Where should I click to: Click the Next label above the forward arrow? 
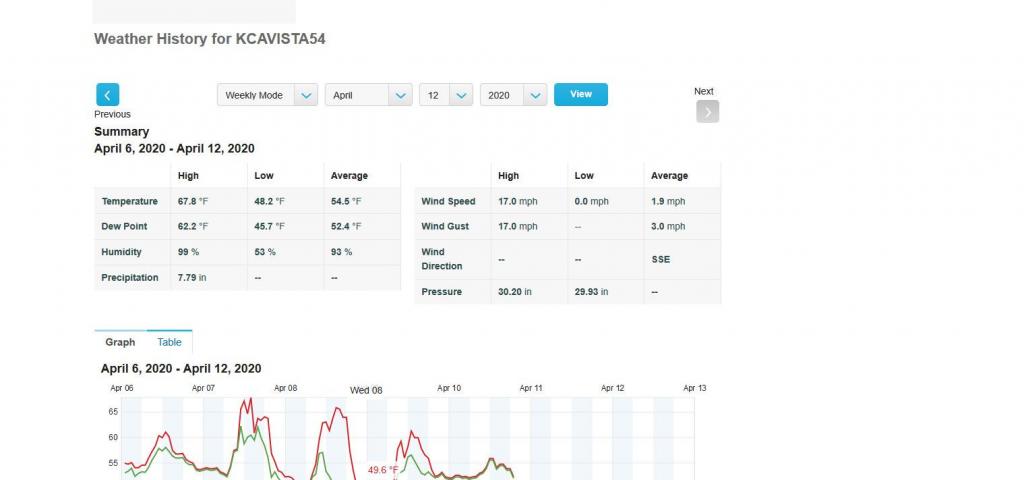[x=703, y=91]
